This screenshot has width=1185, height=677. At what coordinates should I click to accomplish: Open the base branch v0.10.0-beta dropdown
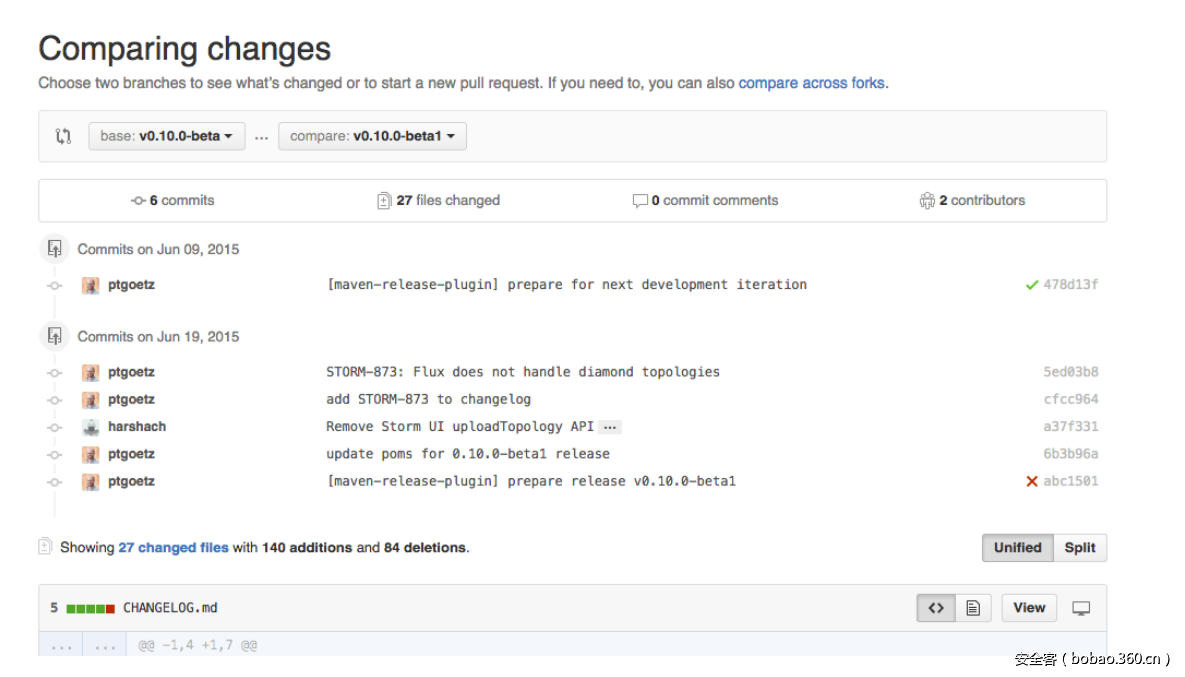click(166, 136)
